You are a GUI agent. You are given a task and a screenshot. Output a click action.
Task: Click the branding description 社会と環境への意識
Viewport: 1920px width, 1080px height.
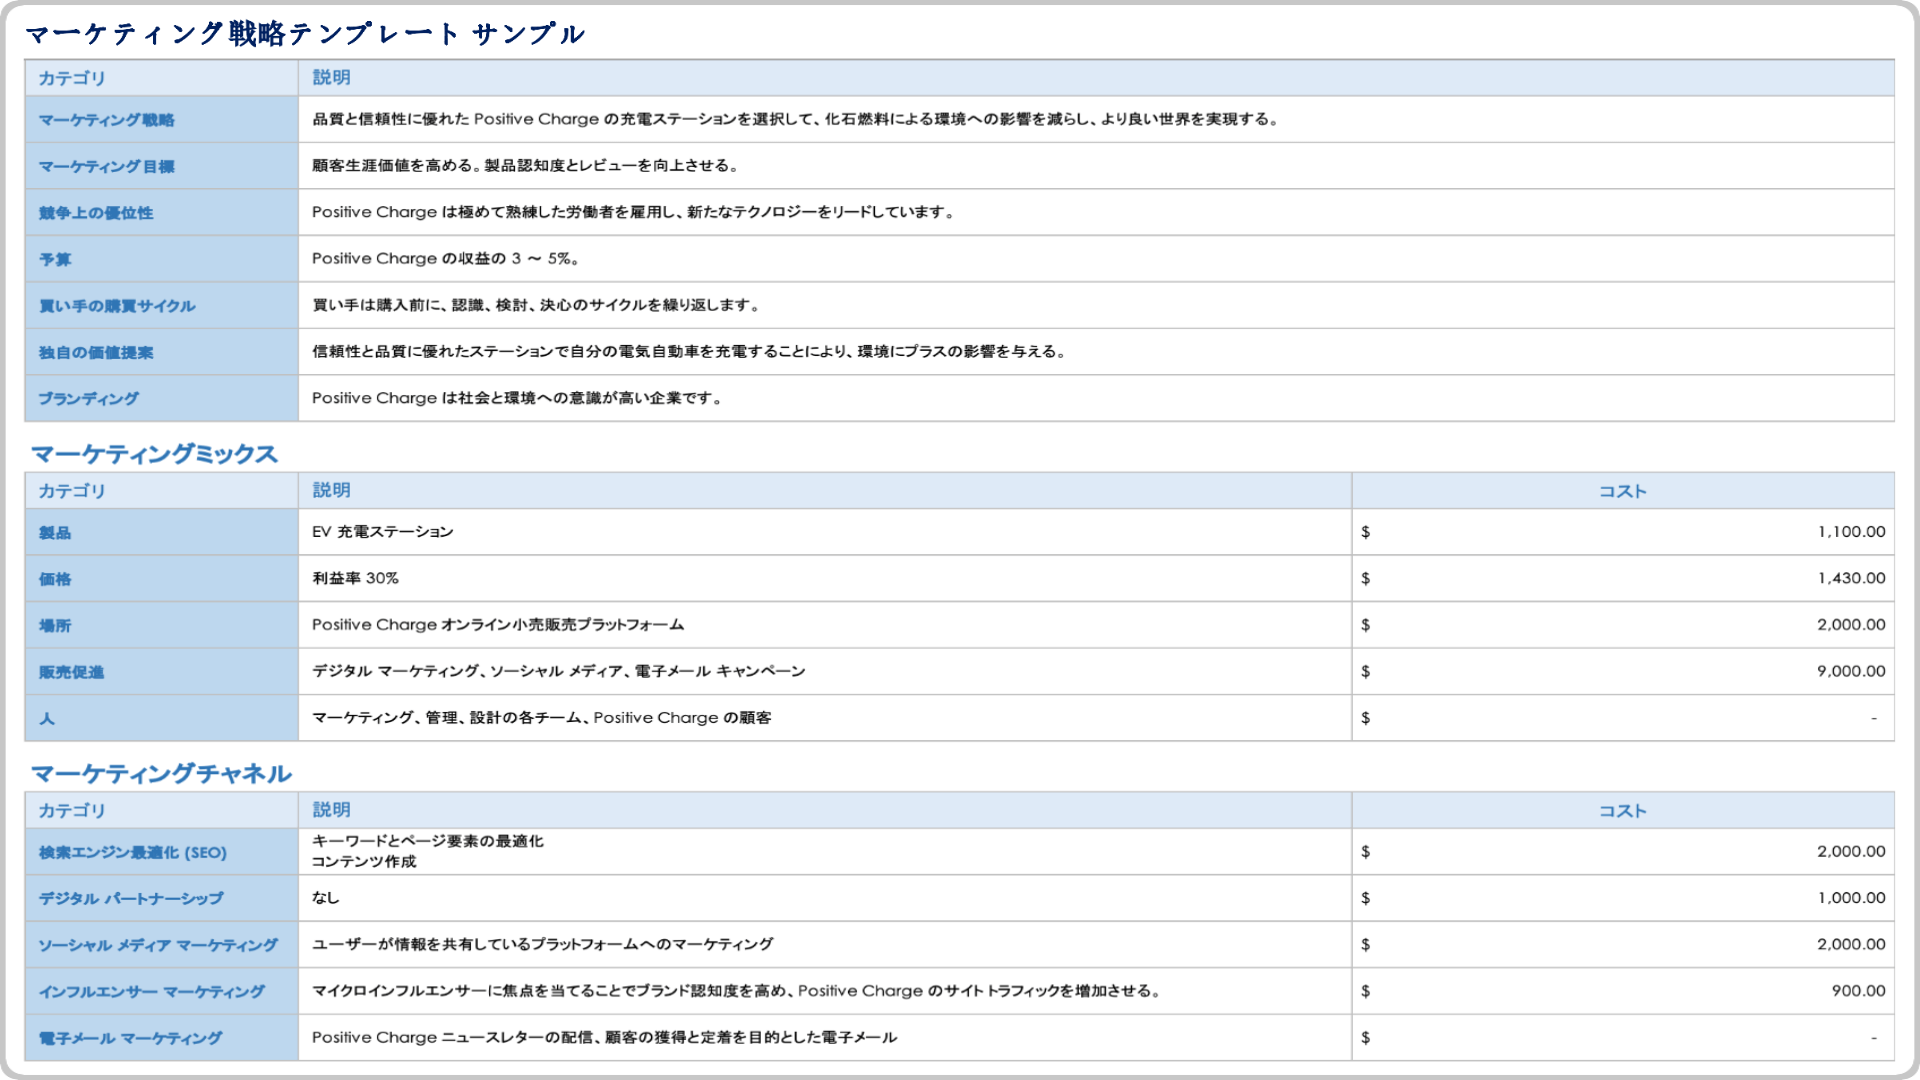coord(517,398)
